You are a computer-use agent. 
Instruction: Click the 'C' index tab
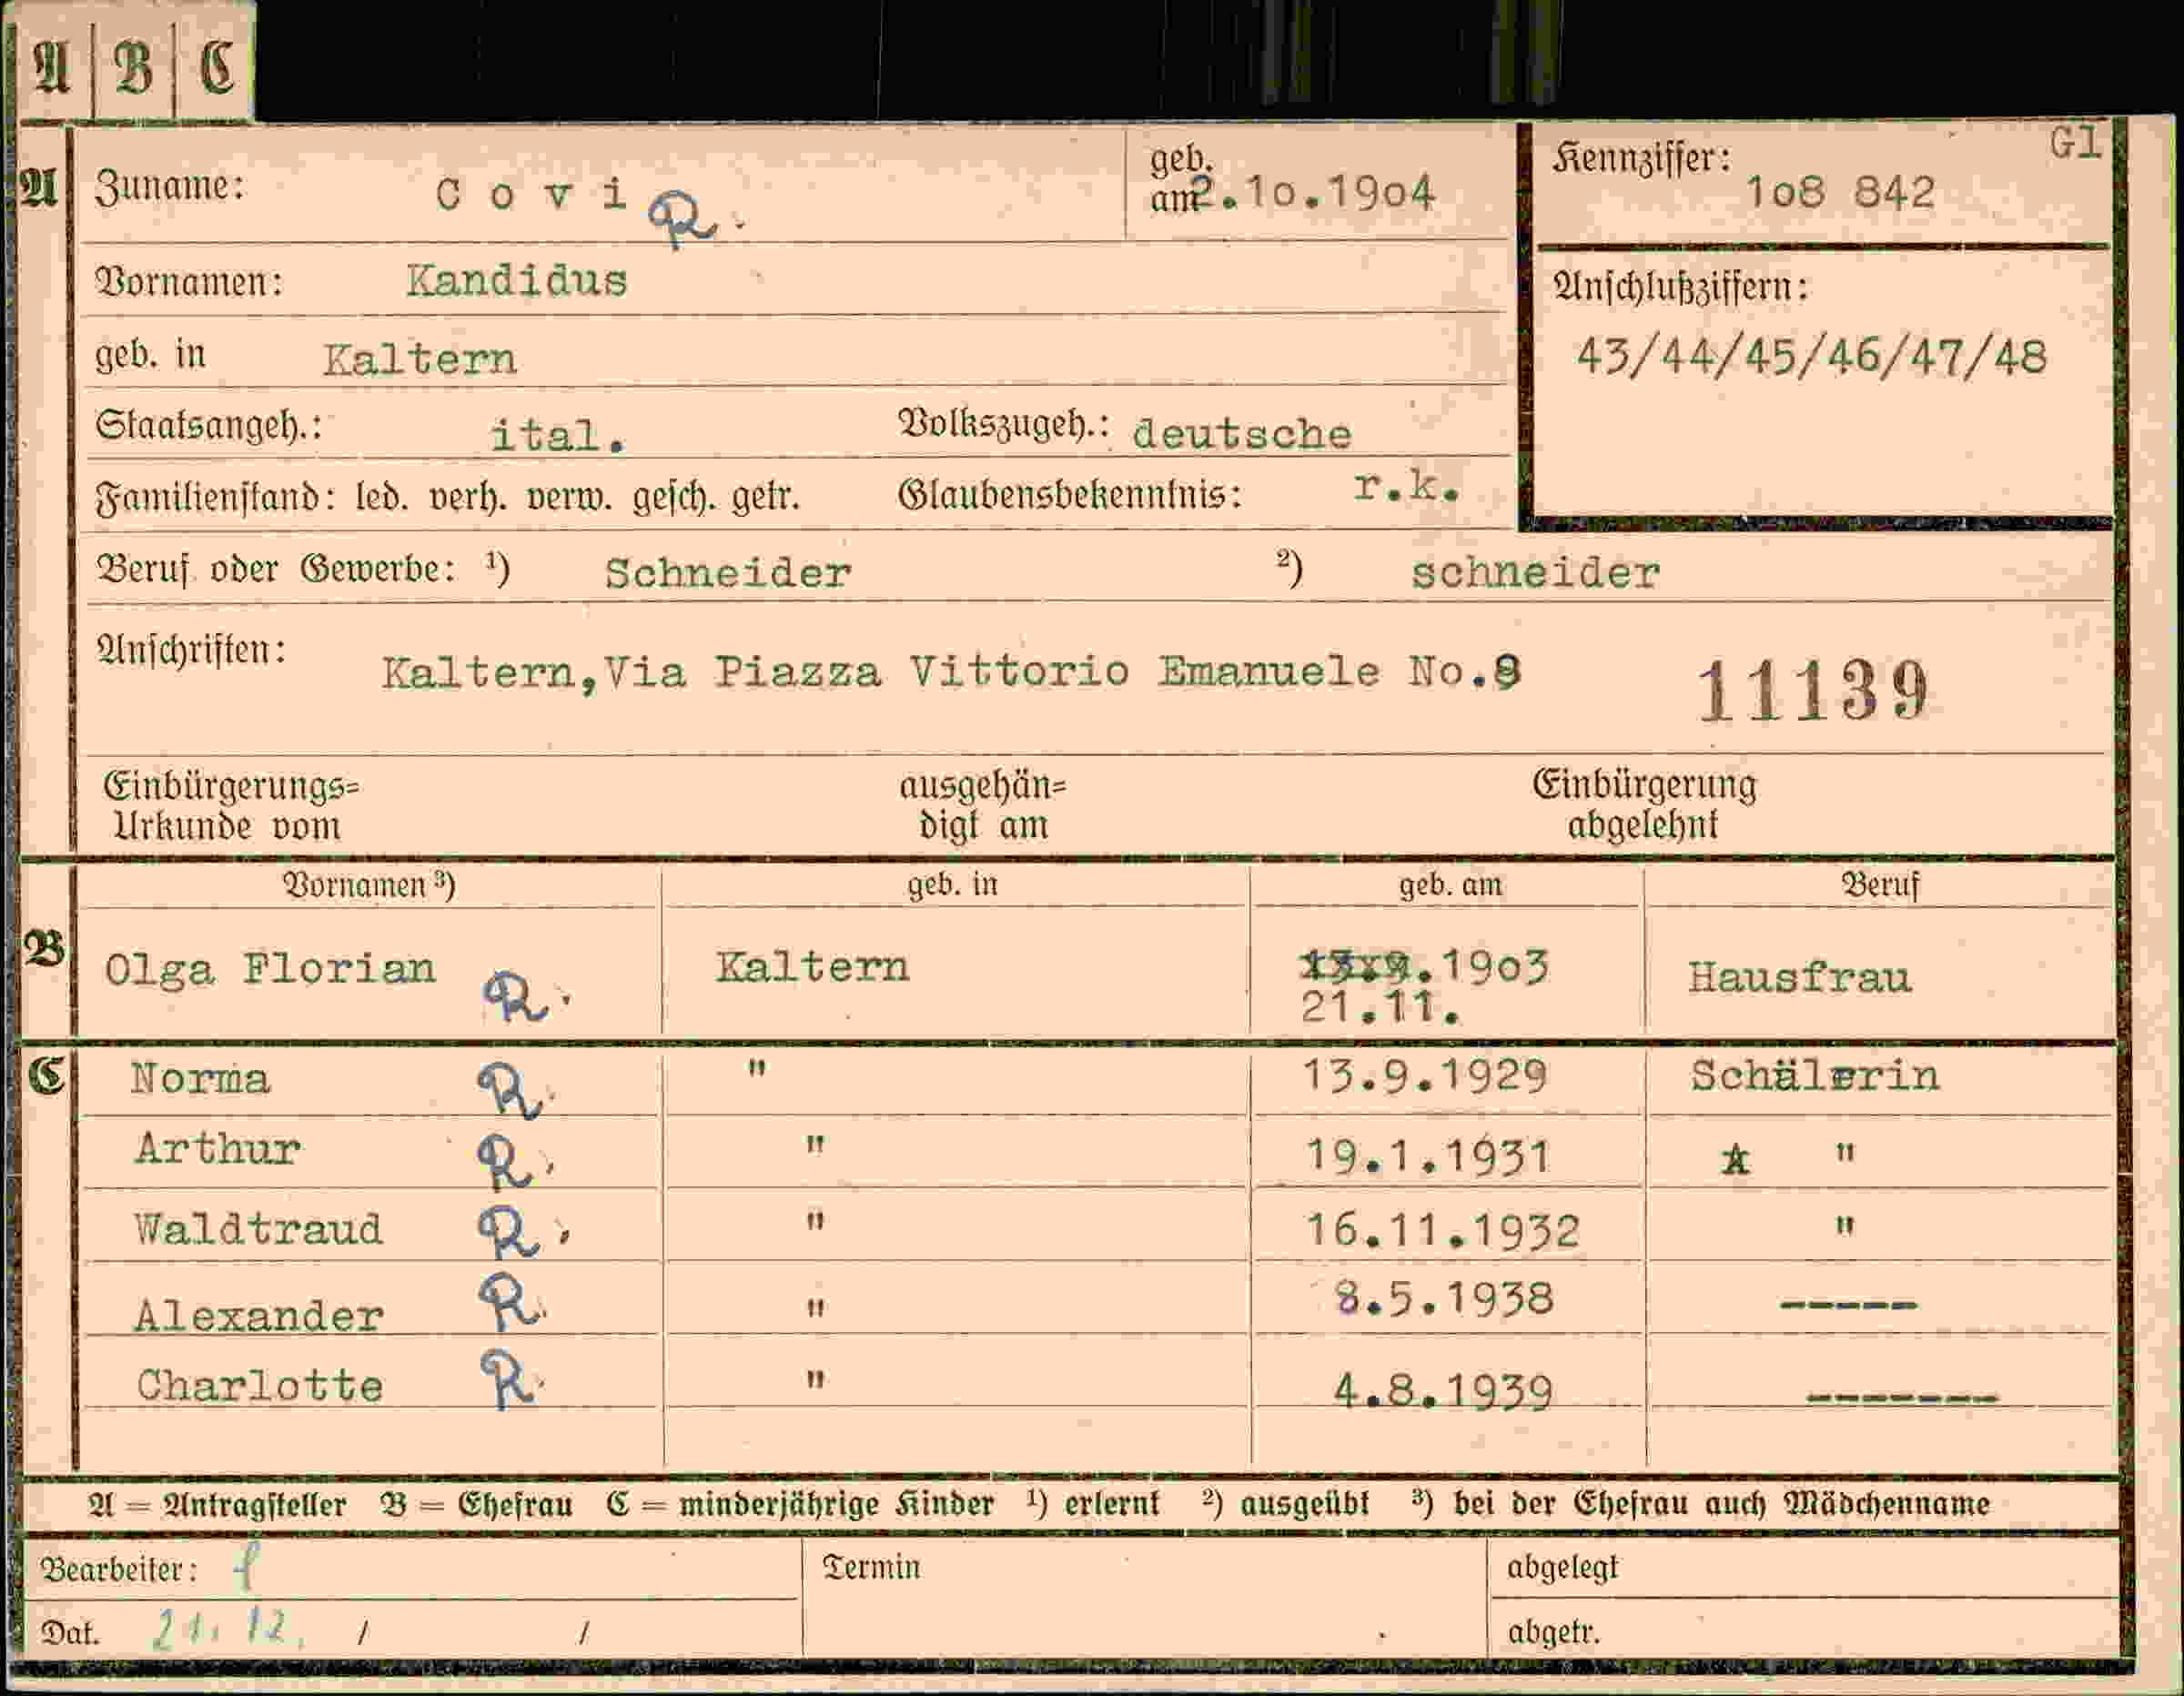tap(215, 69)
